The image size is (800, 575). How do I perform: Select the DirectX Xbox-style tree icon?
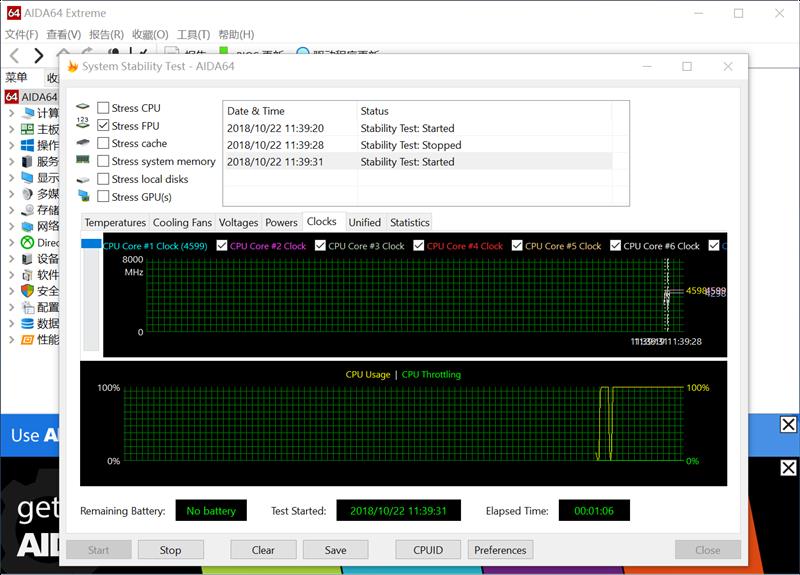tap(28, 242)
